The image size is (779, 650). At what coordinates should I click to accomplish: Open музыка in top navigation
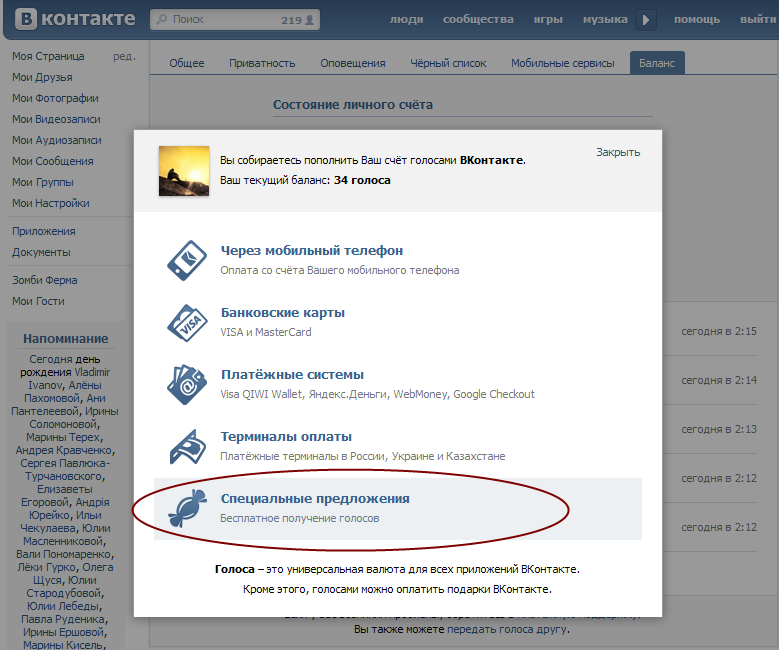click(605, 19)
